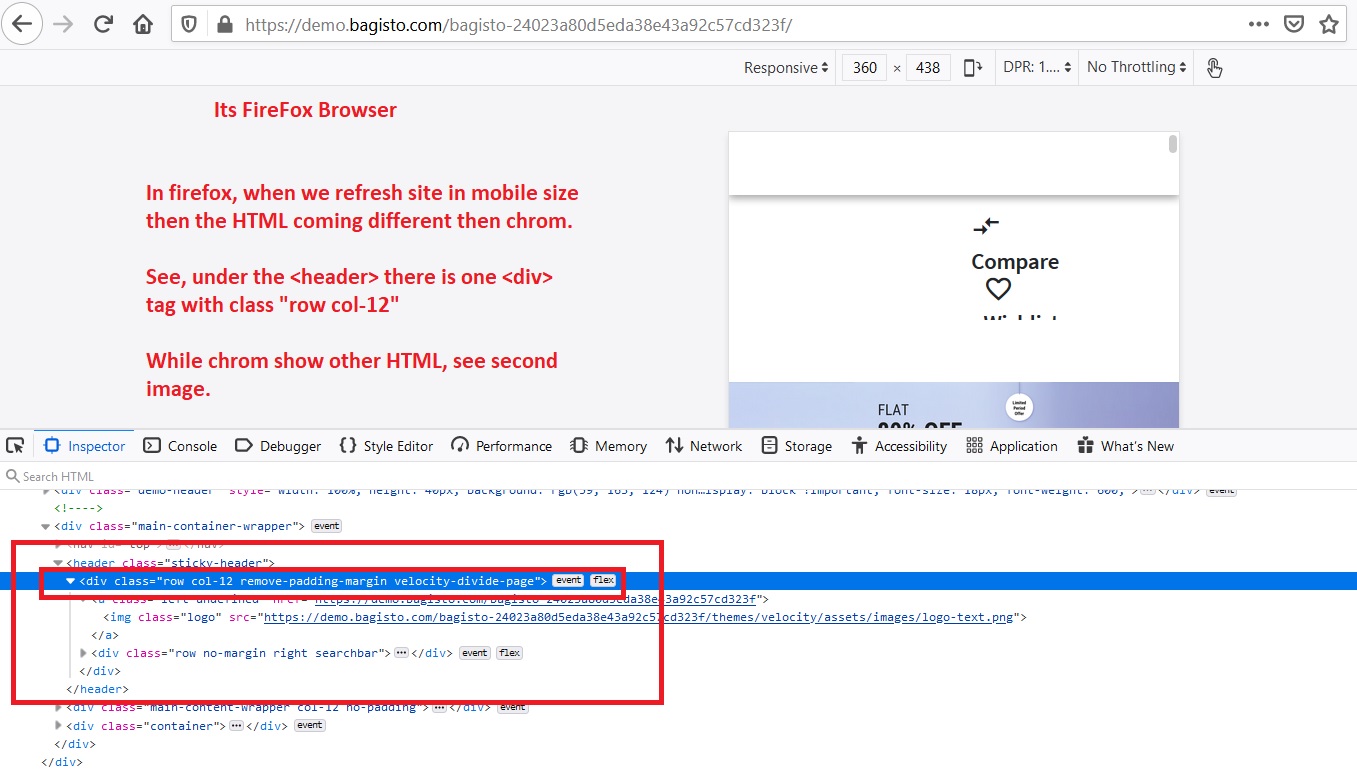Open the Performance tab
This screenshot has width=1357, height=770.
pos(501,446)
